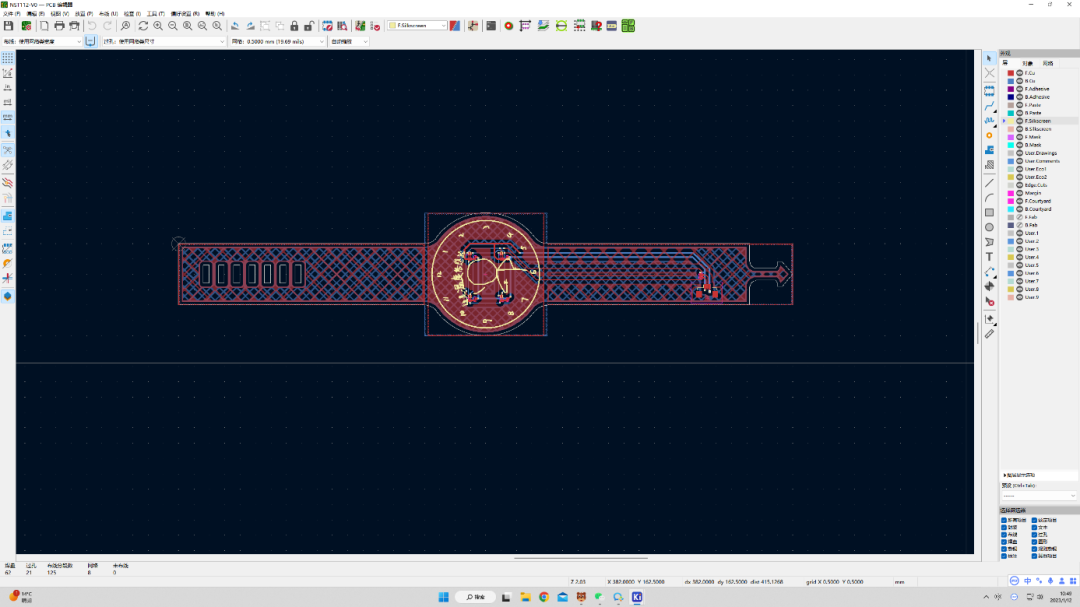Select the User.Drawings layer row
The image size is (1080, 607).
pos(1040,153)
